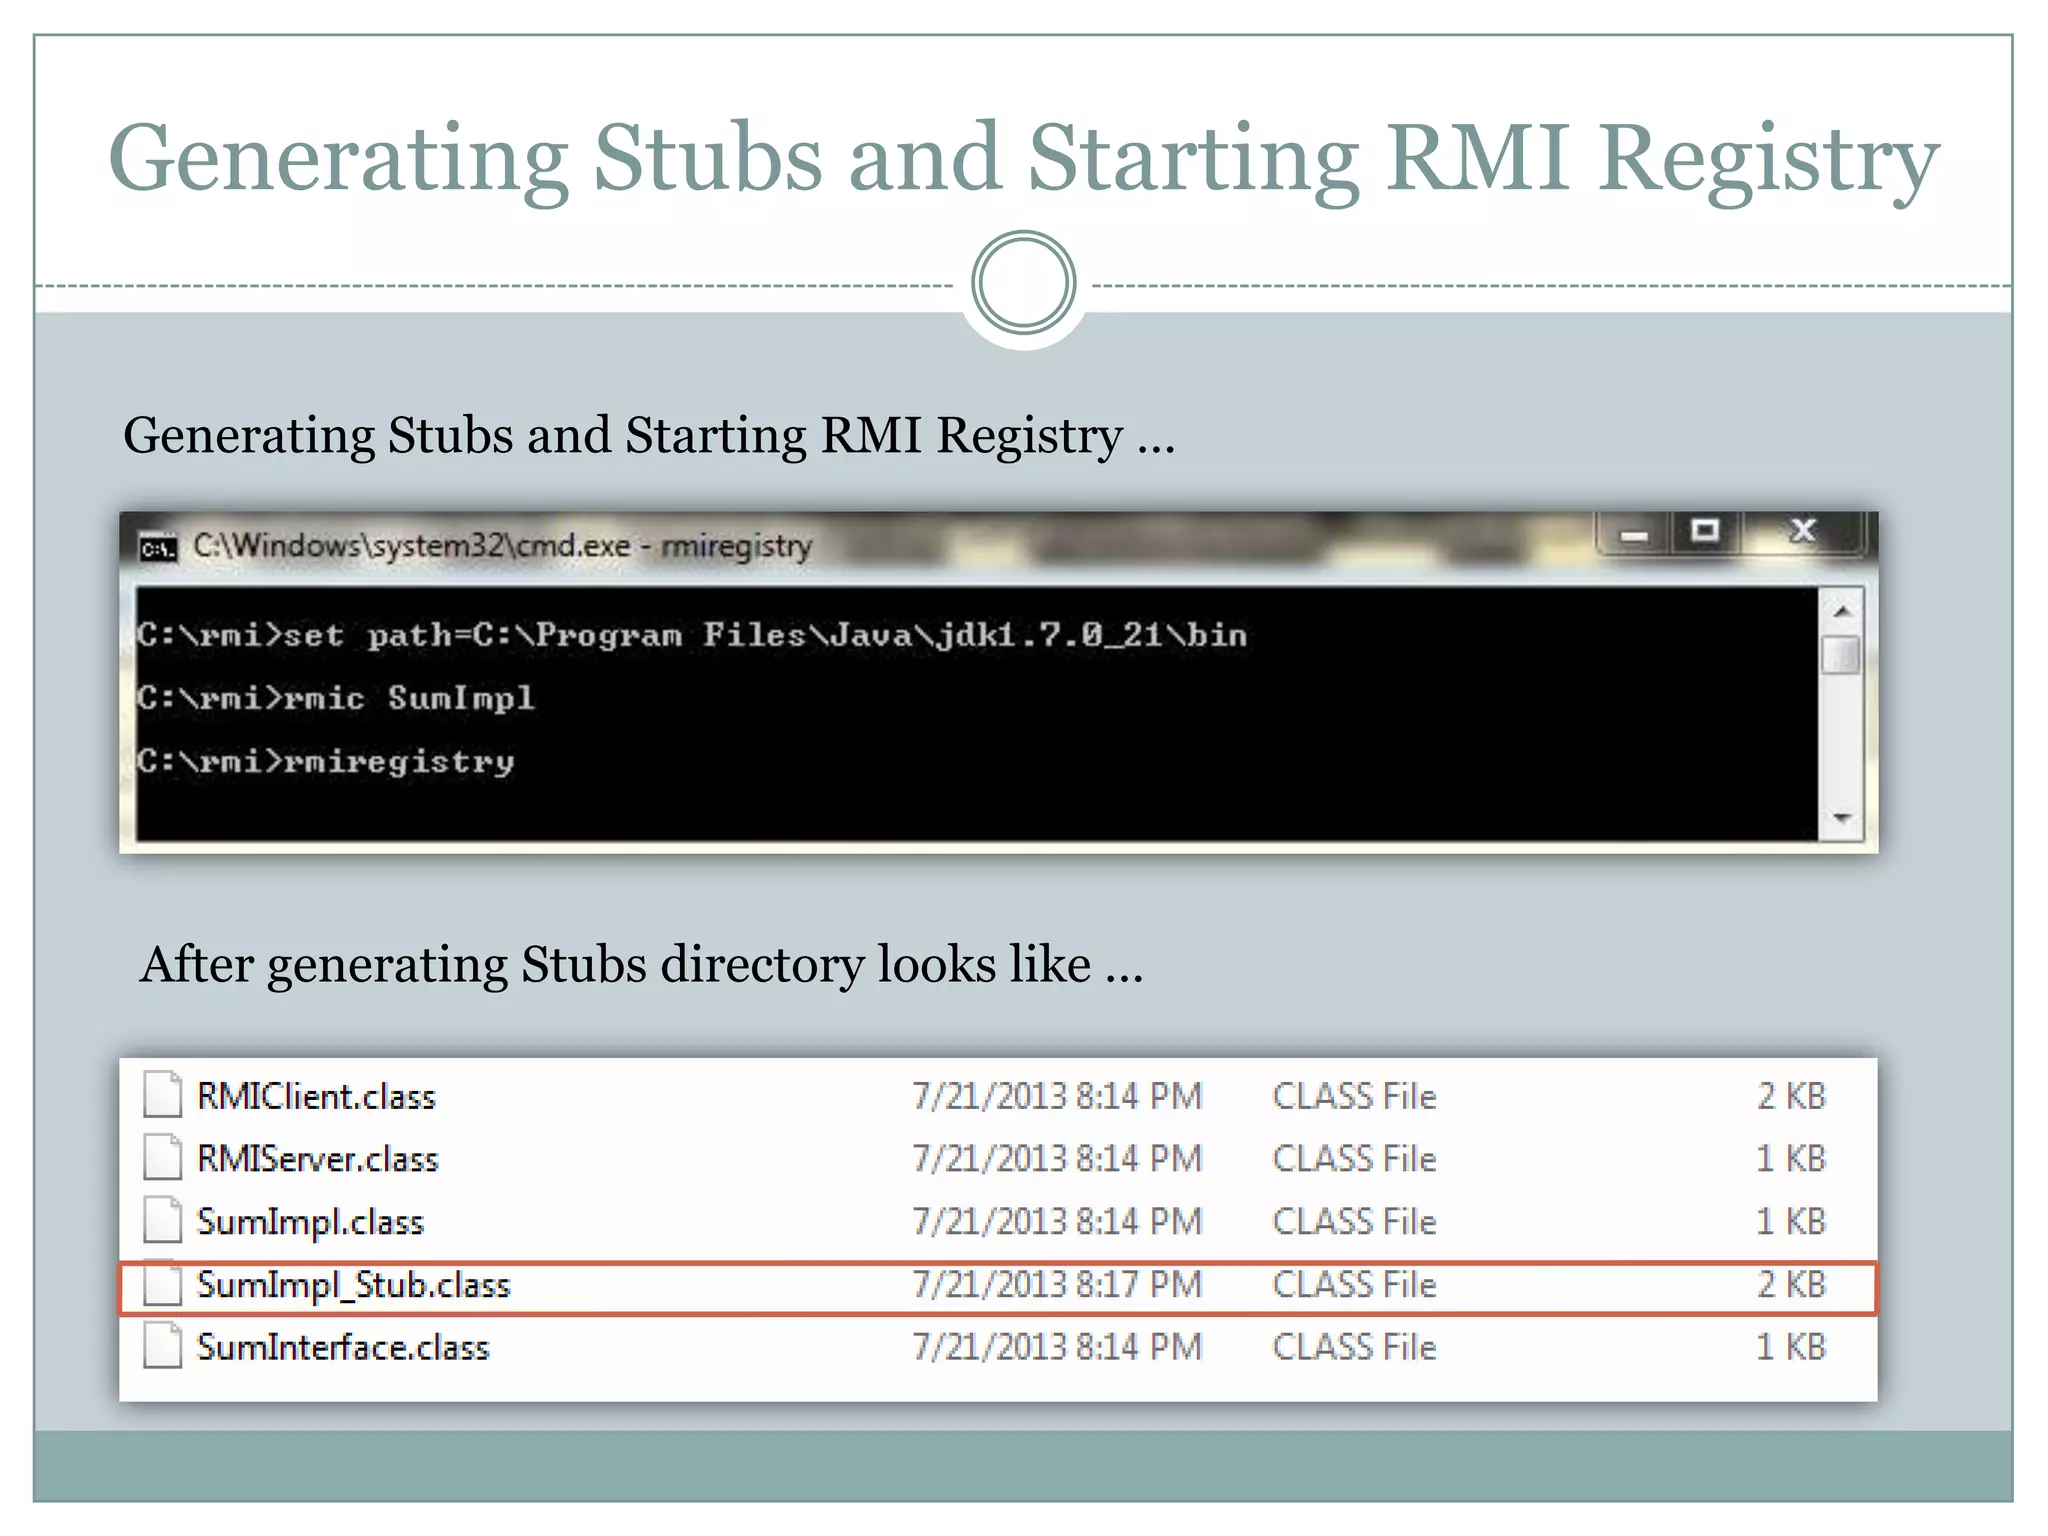Viewport: 2048px width, 1536px height.
Task: Maximize the cmd.exe rmiregistry window
Action: [x=1705, y=531]
